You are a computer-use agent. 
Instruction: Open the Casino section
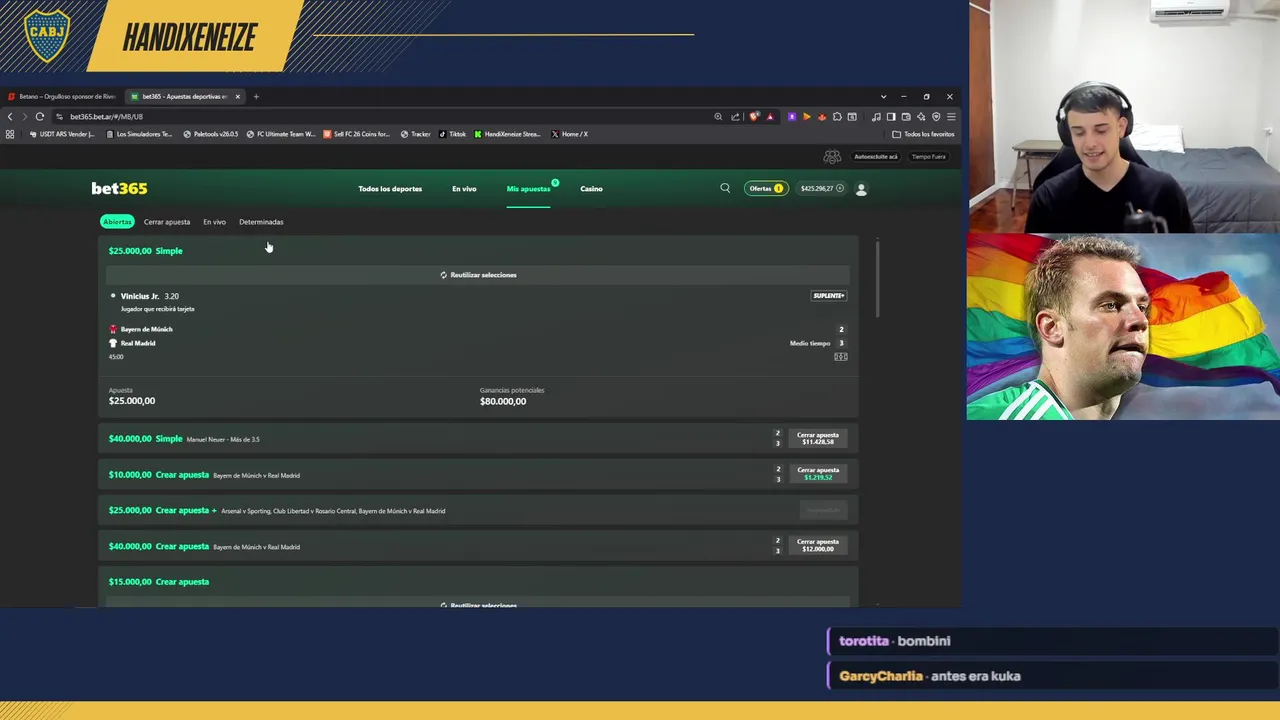[x=591, y=189]
